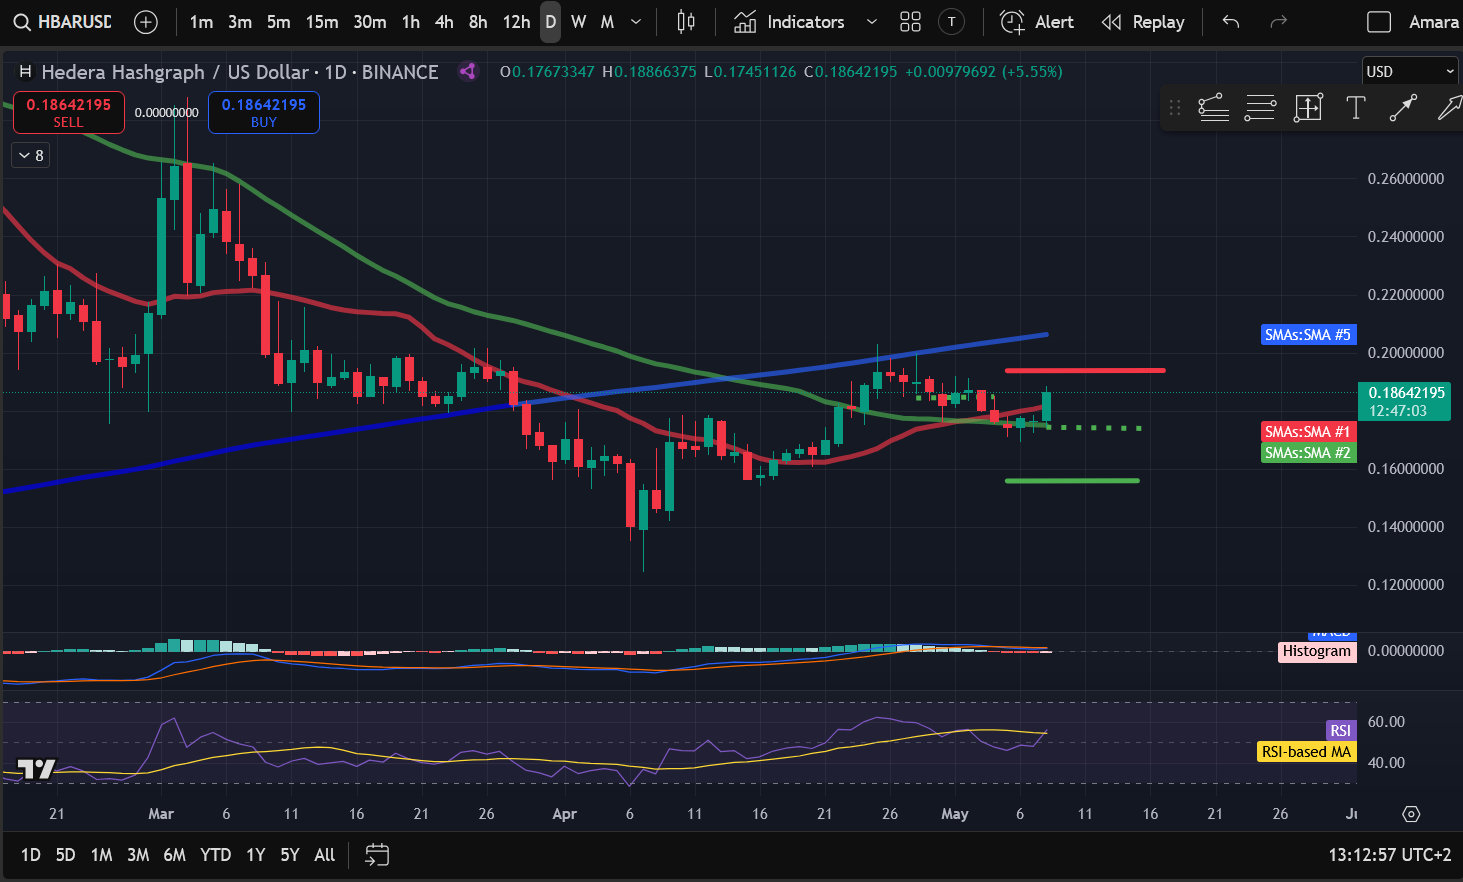
Task: Open the USD currency dropdown
Action: (x=1410, y=71)
